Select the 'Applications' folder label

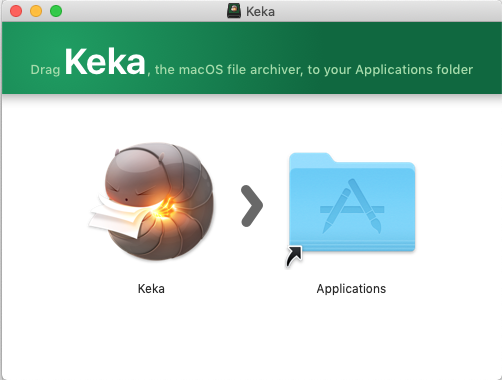[x=351, y=289]
